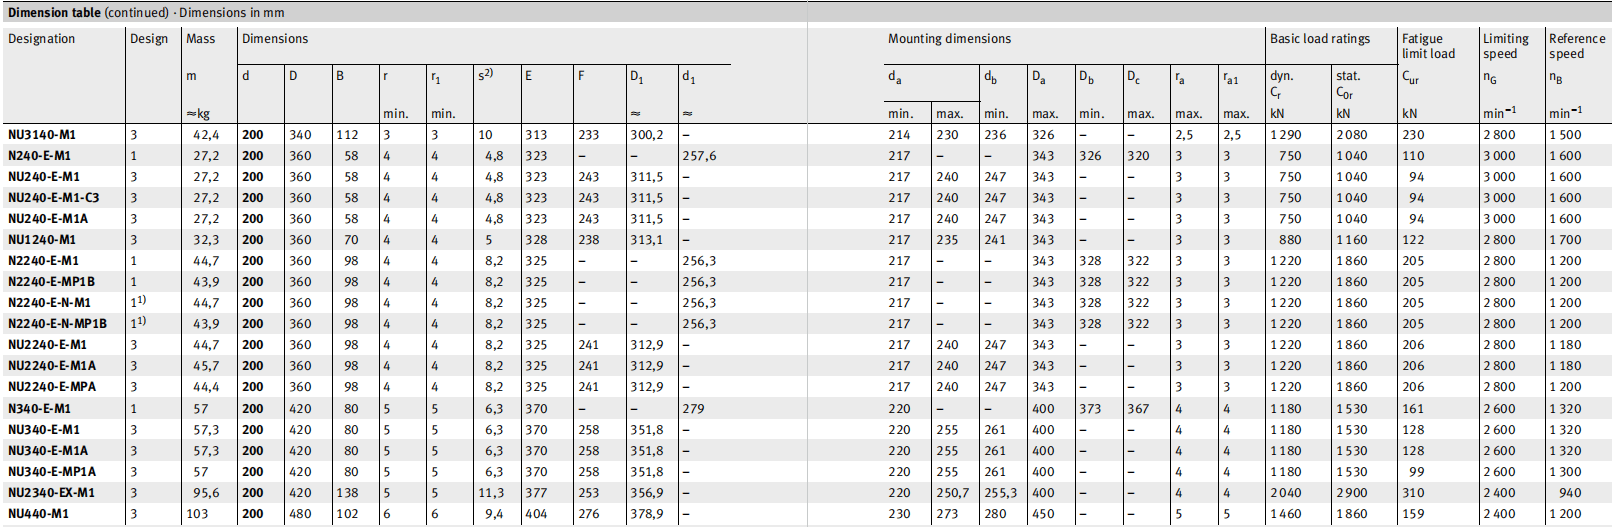Select the Basic load ratings header
This screenshot has height=527, width=1614.
point(1320,39)
